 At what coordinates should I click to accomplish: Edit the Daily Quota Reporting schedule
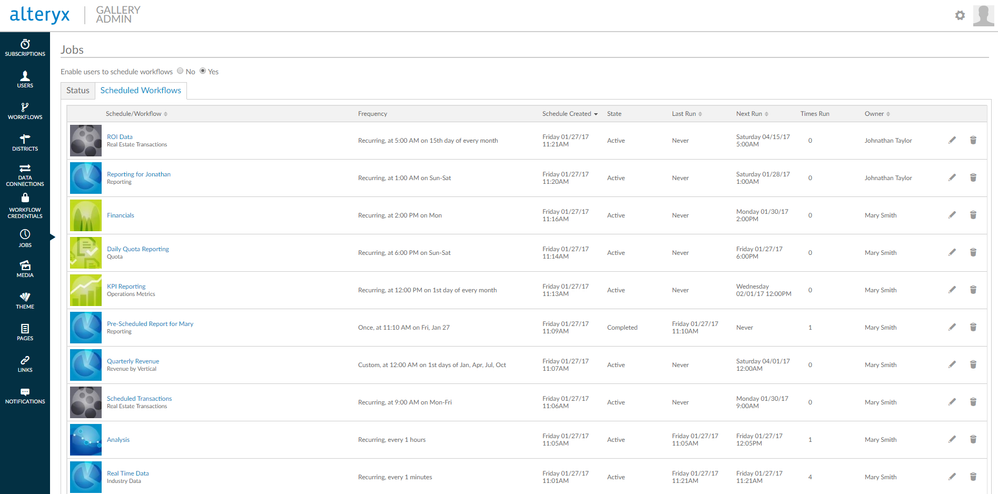click(952, 252)
